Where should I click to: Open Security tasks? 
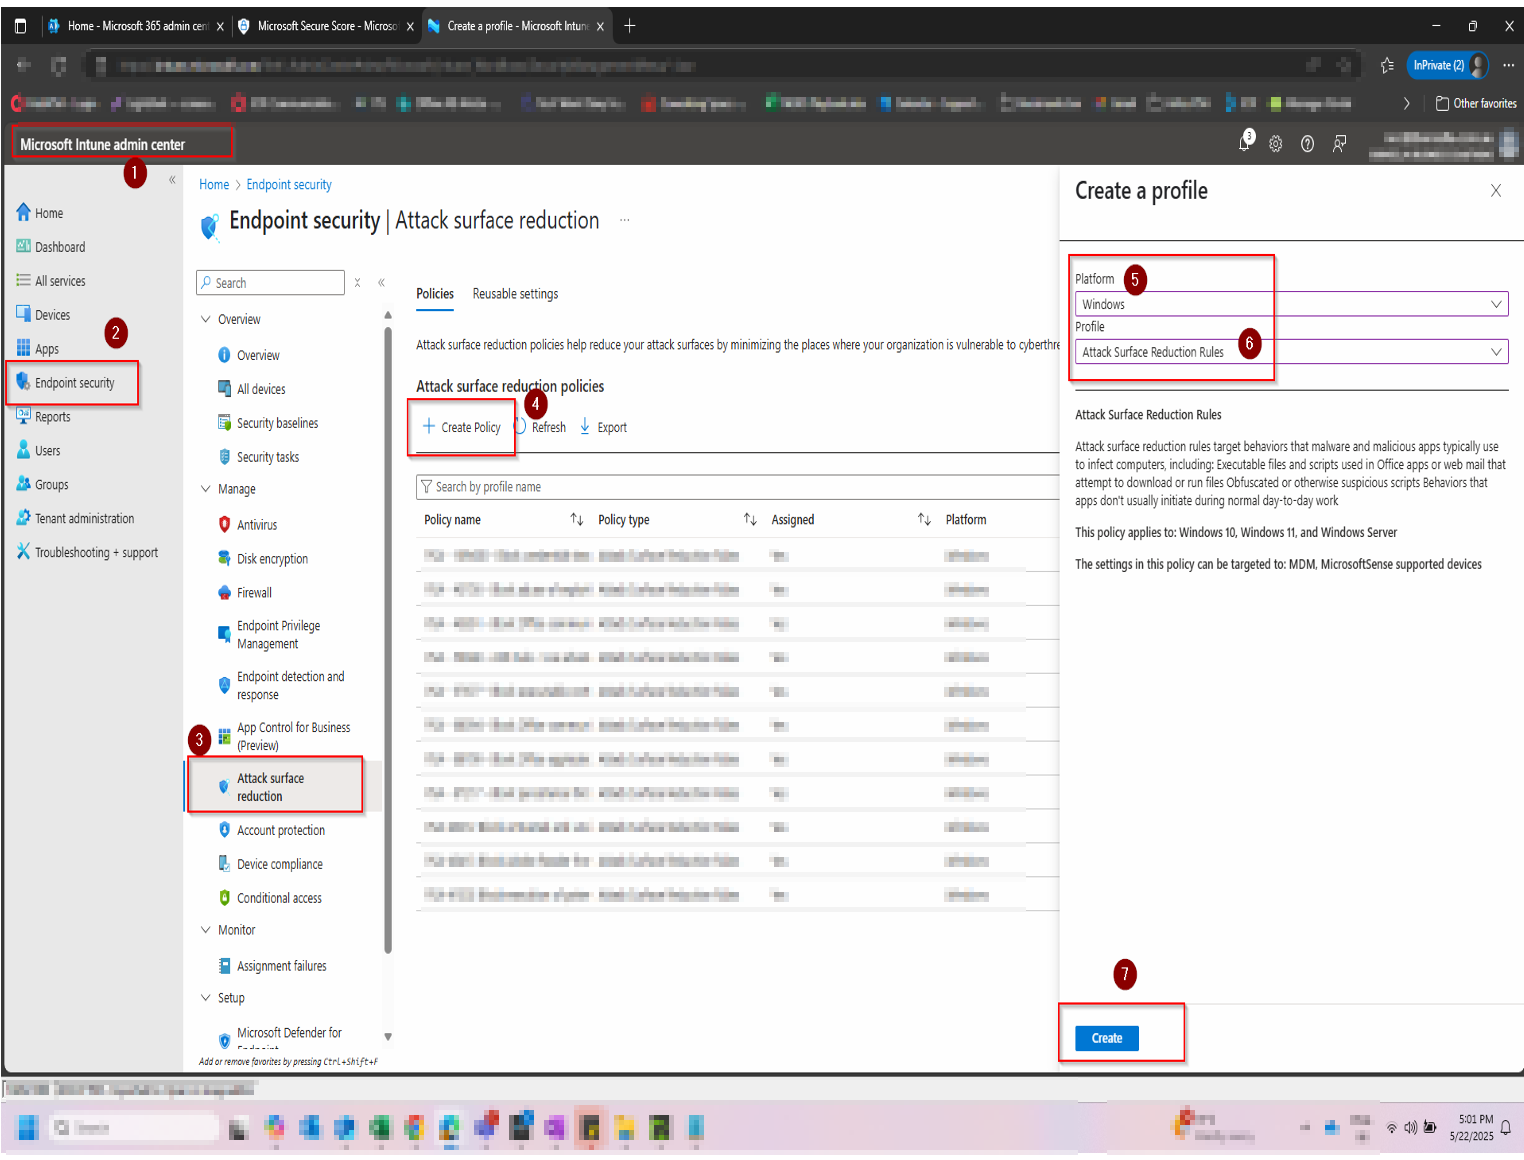pos(259,457)
